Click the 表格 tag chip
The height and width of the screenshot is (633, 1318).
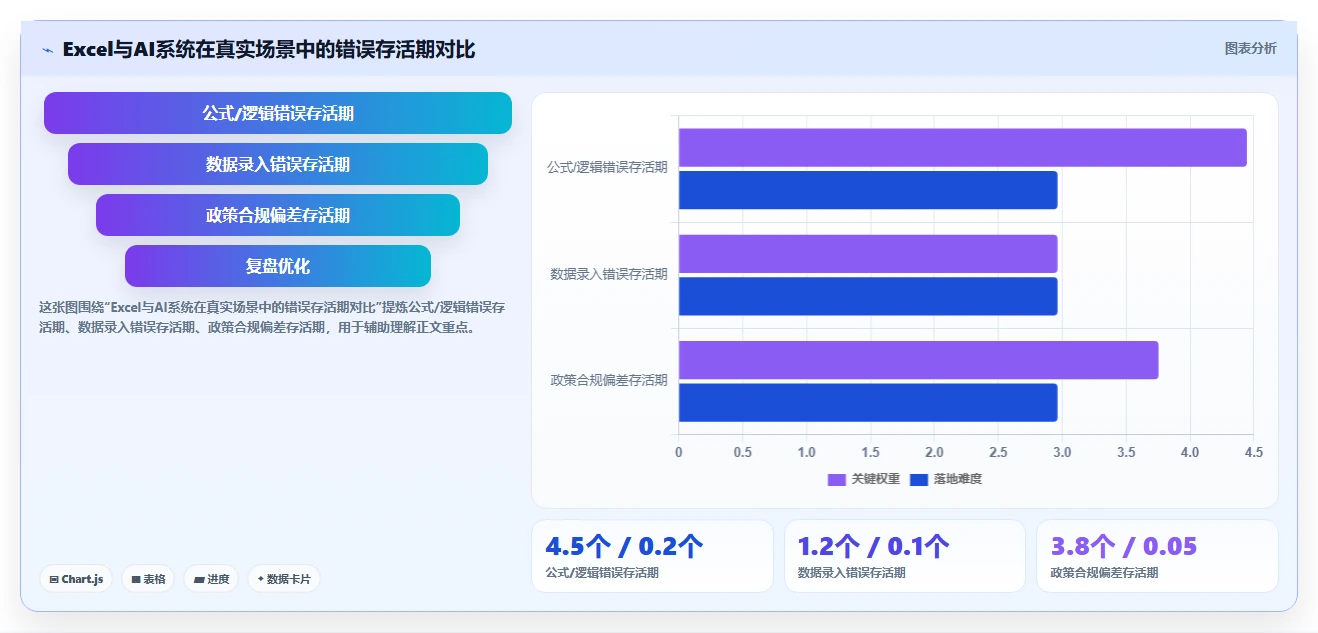148,579
